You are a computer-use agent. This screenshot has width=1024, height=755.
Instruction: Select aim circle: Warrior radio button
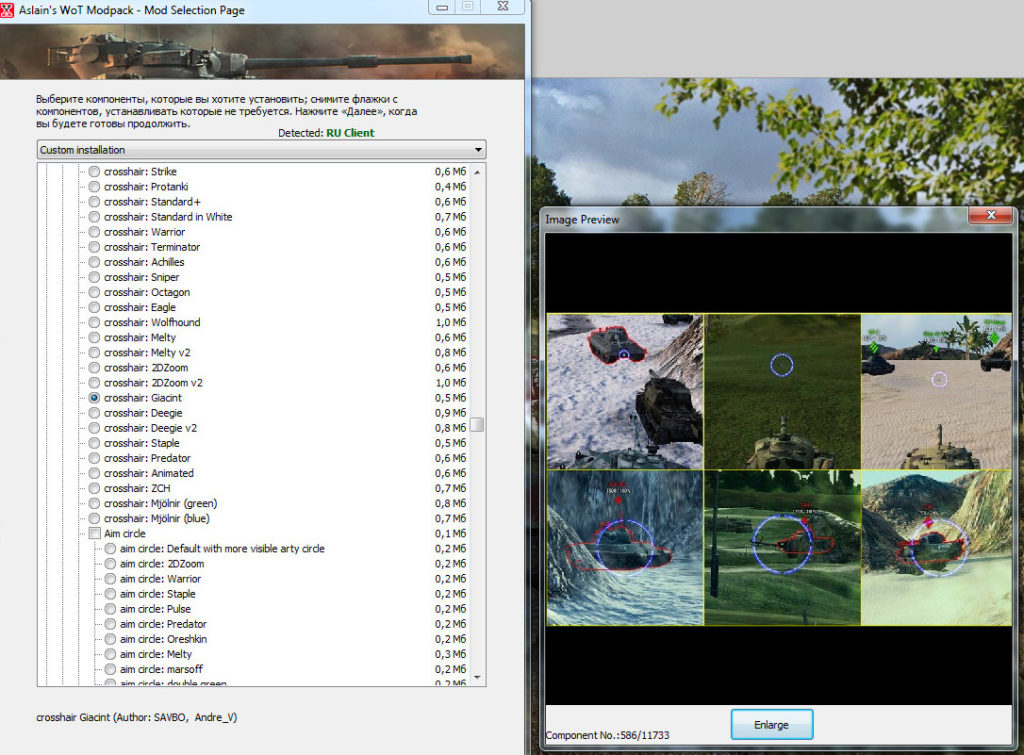pos(110,579)
